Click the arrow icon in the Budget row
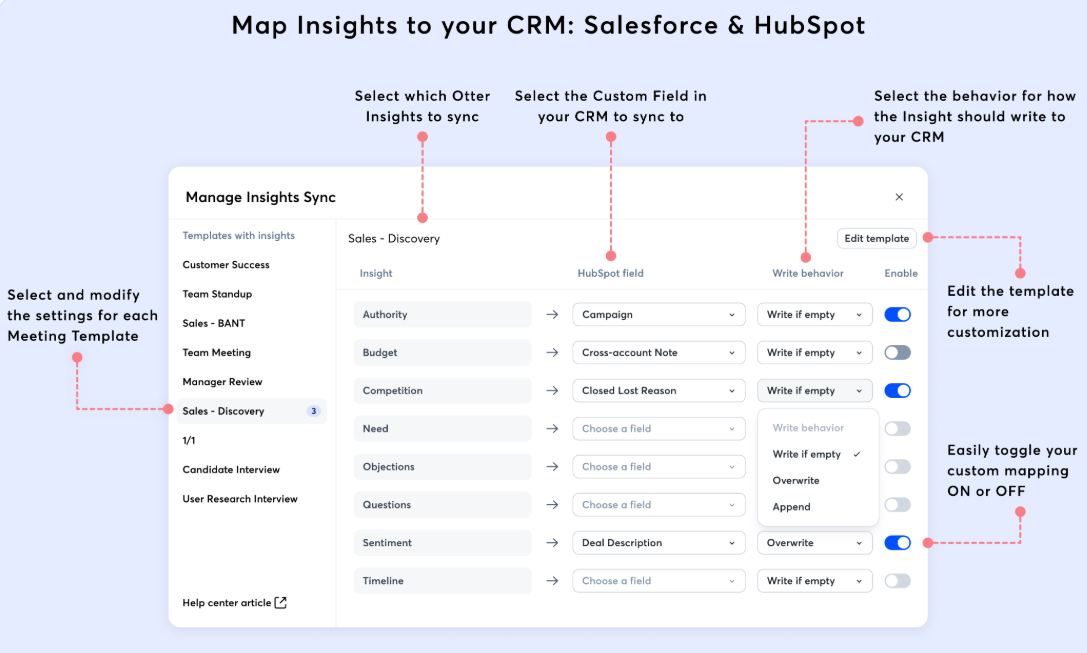 coord(552,352)
